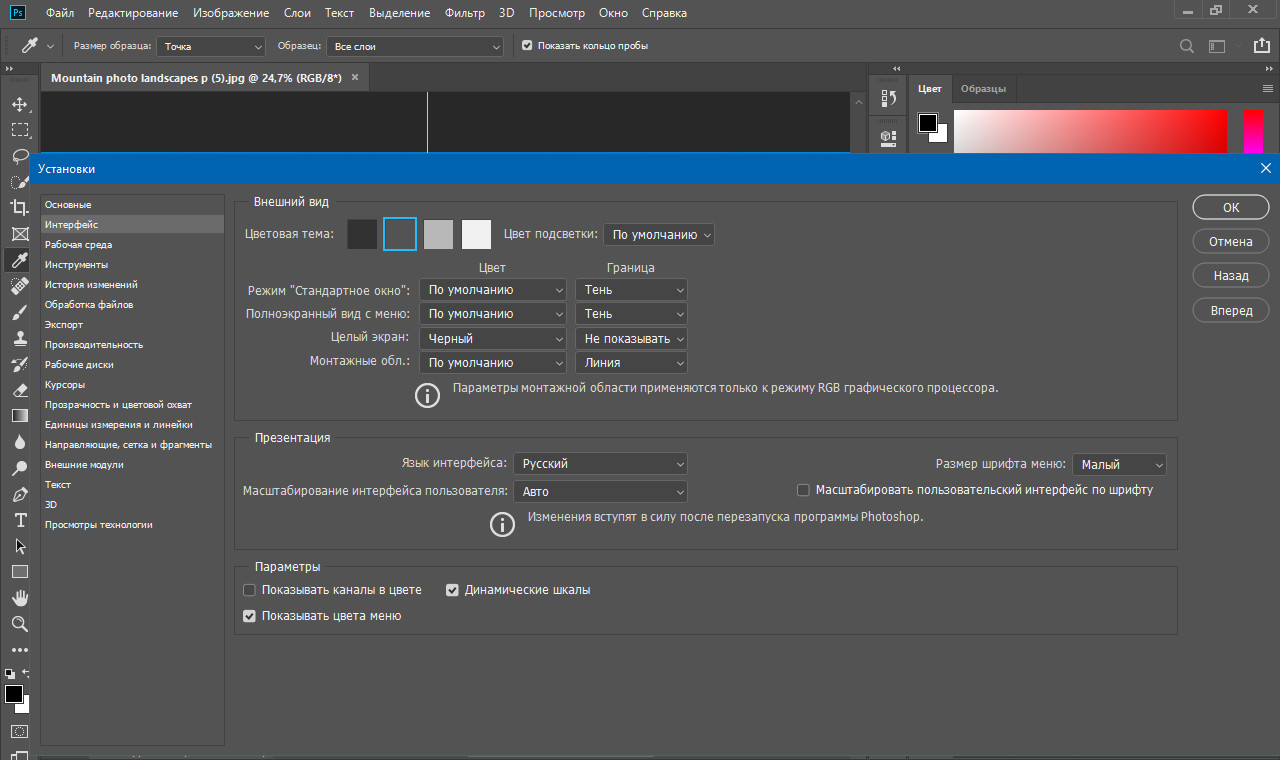The height and width of the screenshot is (760, 1280).
Task: Open Монтажные обл. border dropdown Линия
Action: (x=631, y=363)
